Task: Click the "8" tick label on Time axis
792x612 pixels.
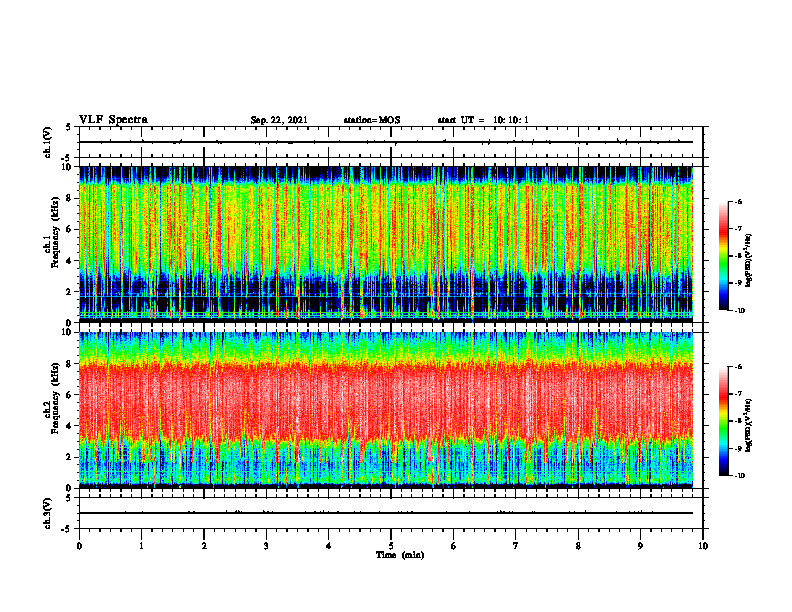Action: click(x=578, y=546)
